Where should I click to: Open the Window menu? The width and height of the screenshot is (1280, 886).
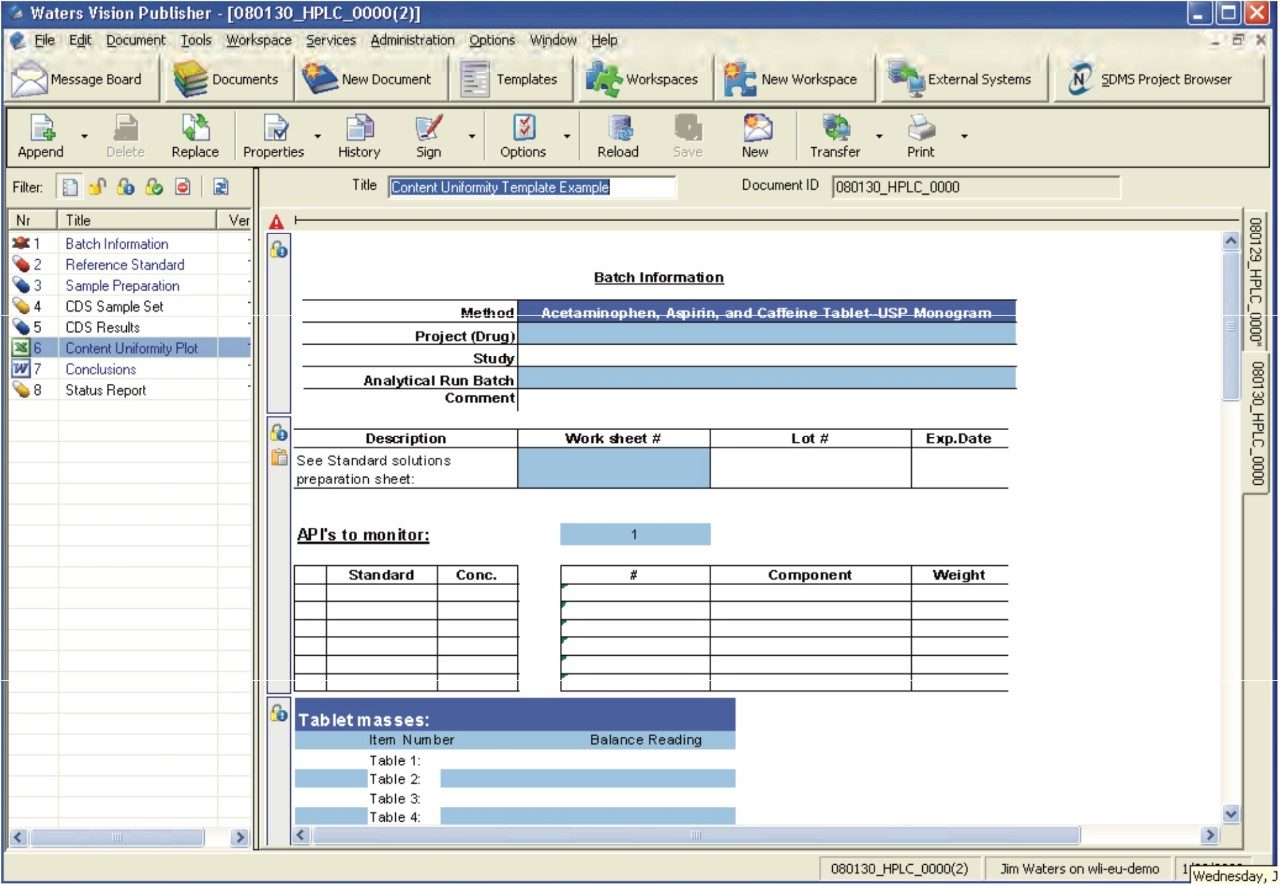[x=553, y=41]
